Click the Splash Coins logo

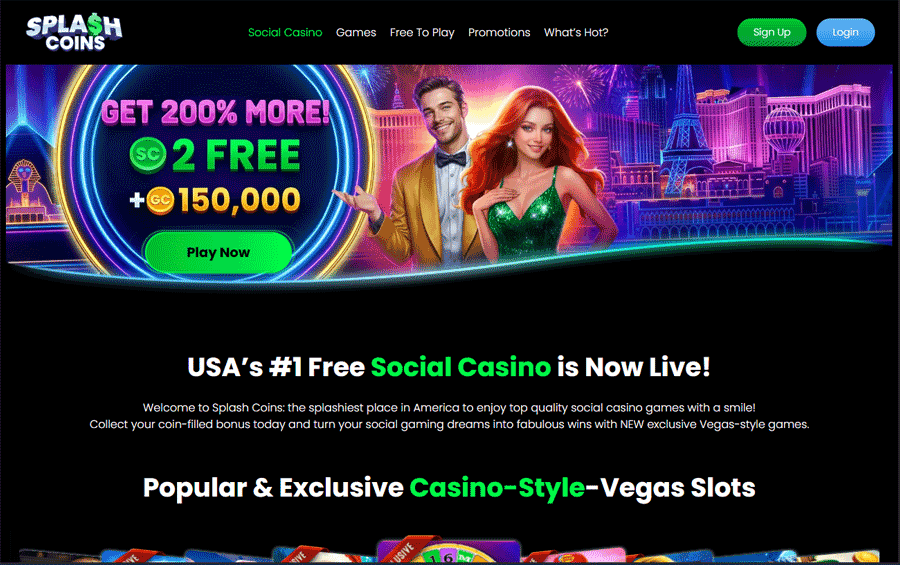[74, 33]
